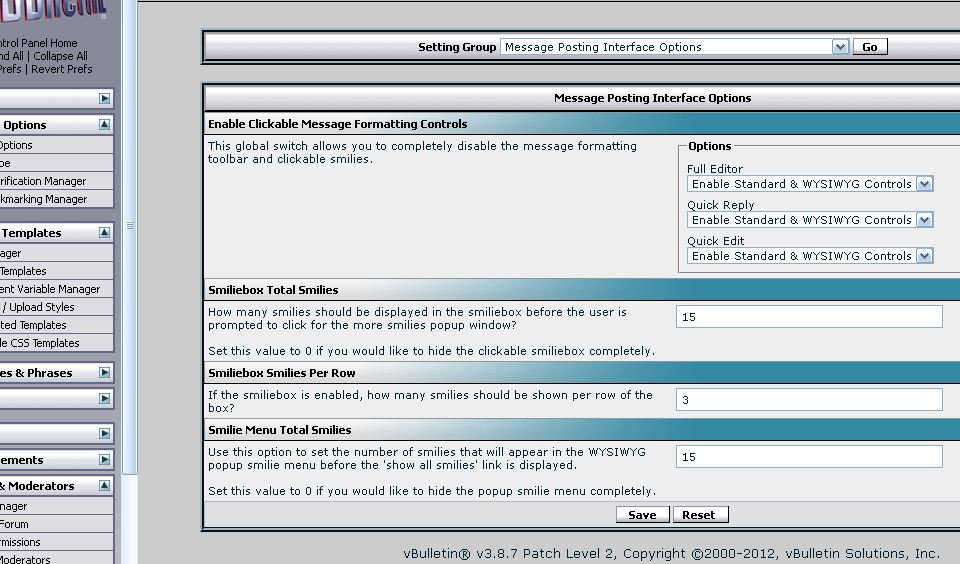Open Replacement Variable Manager in the sidebar
The height and width of the screenshot is (564, 960).
tap(50, 289)
